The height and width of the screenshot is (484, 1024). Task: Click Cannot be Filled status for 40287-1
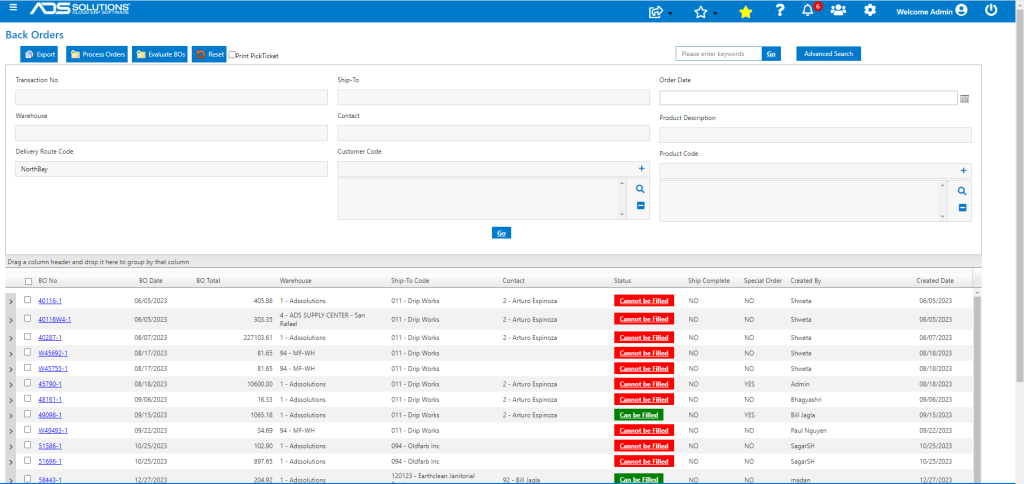click(x=644, y=338)
